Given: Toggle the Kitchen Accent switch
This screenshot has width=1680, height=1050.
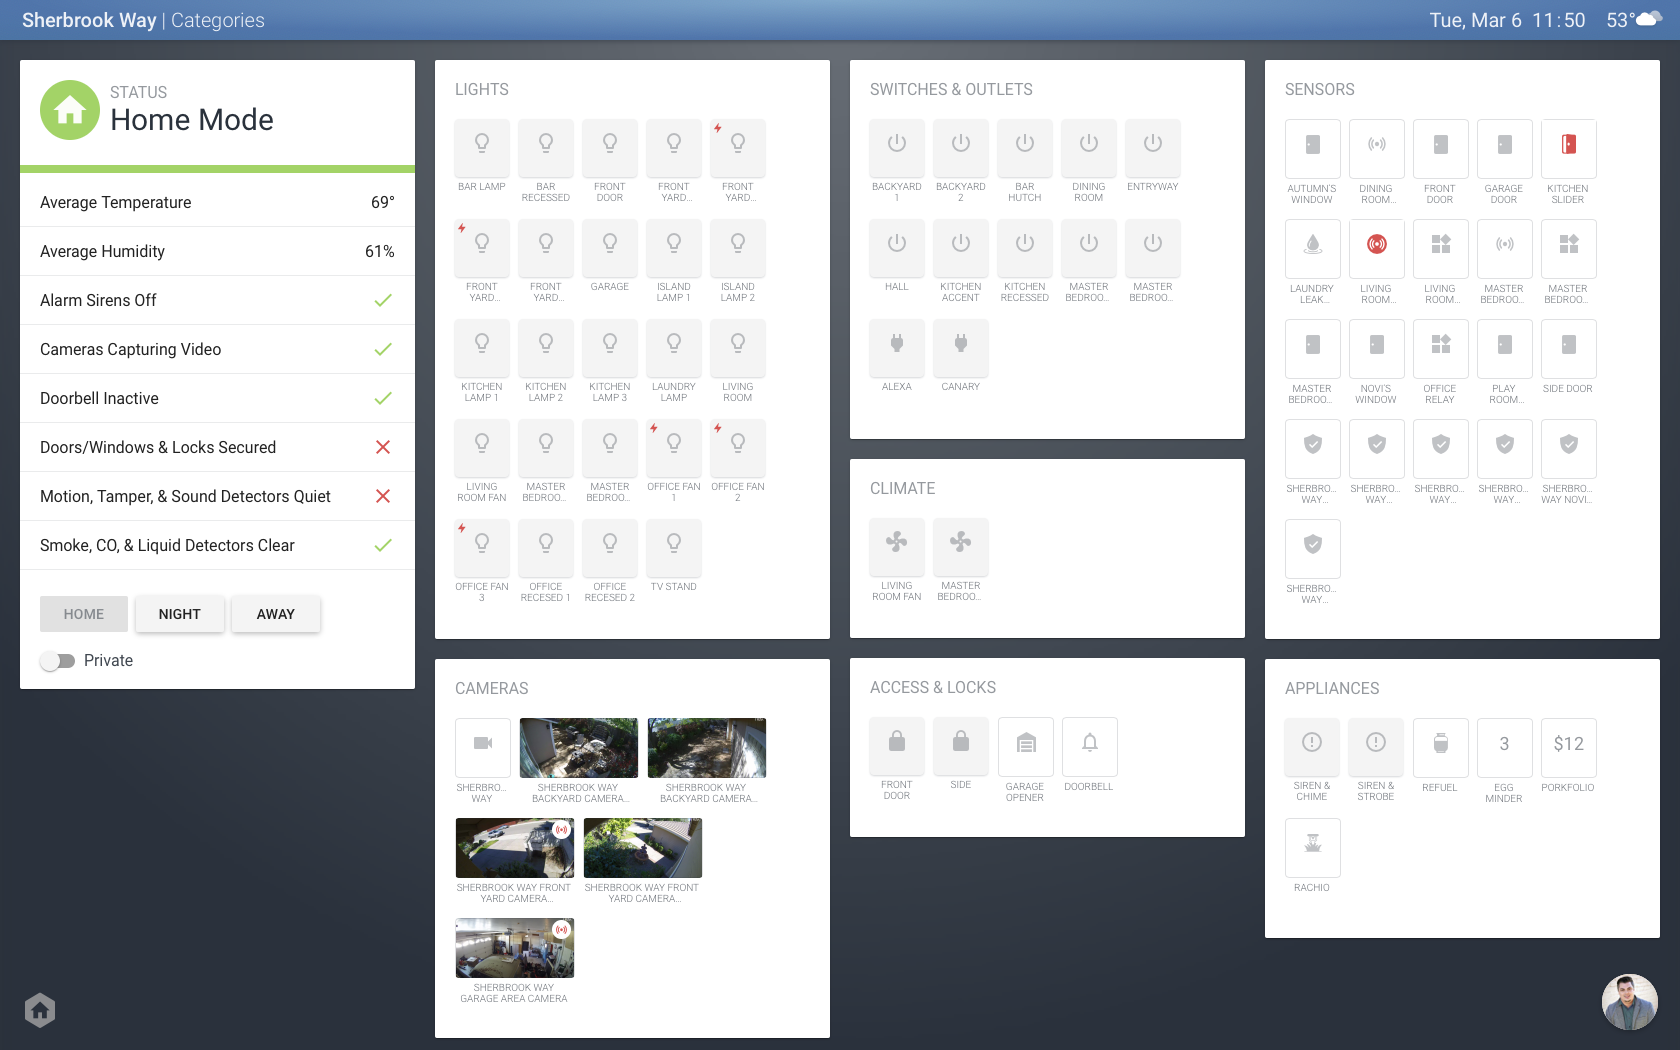Looking at the screenshot, I should point(961,248).
